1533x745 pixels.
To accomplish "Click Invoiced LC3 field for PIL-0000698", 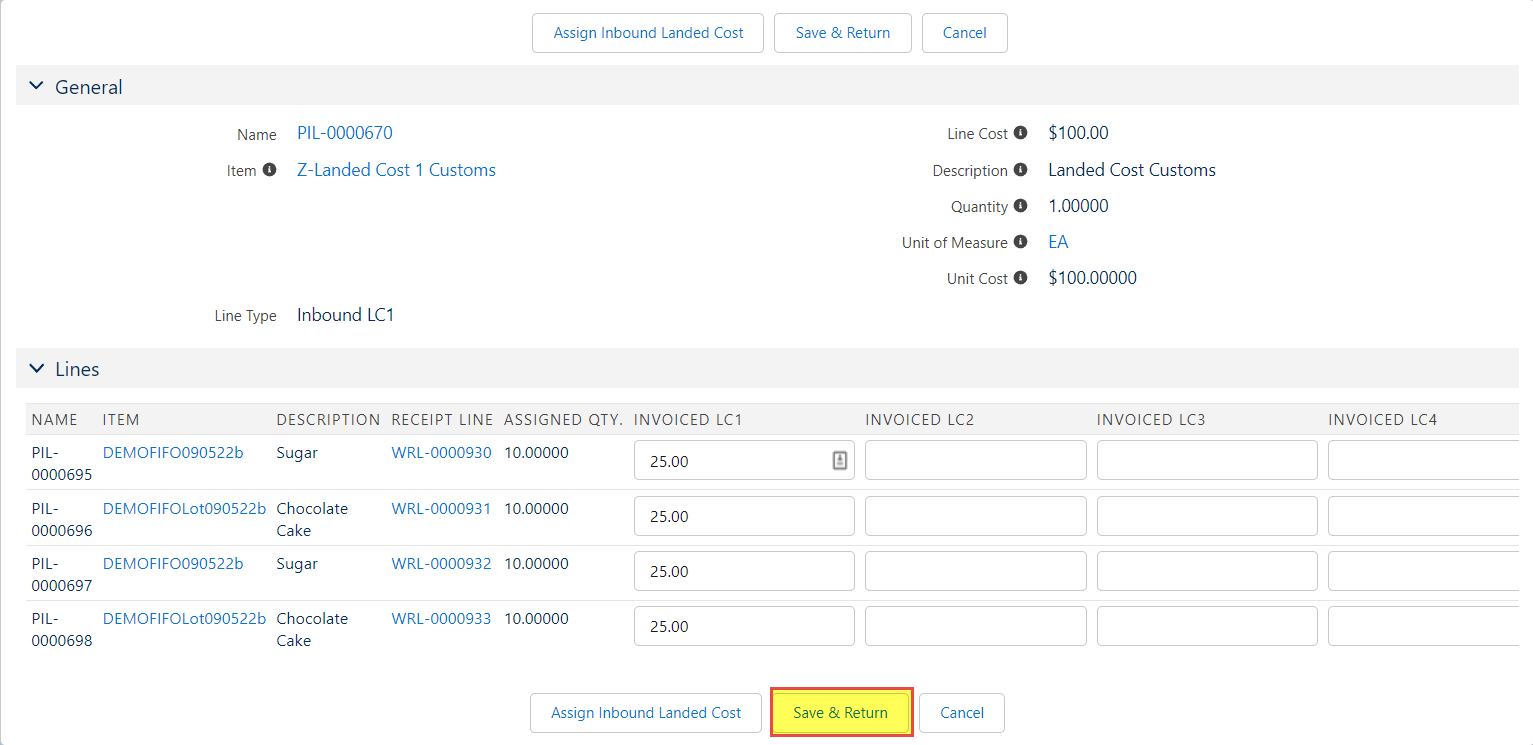I will pyautogui.click(x=1207, y=626).
